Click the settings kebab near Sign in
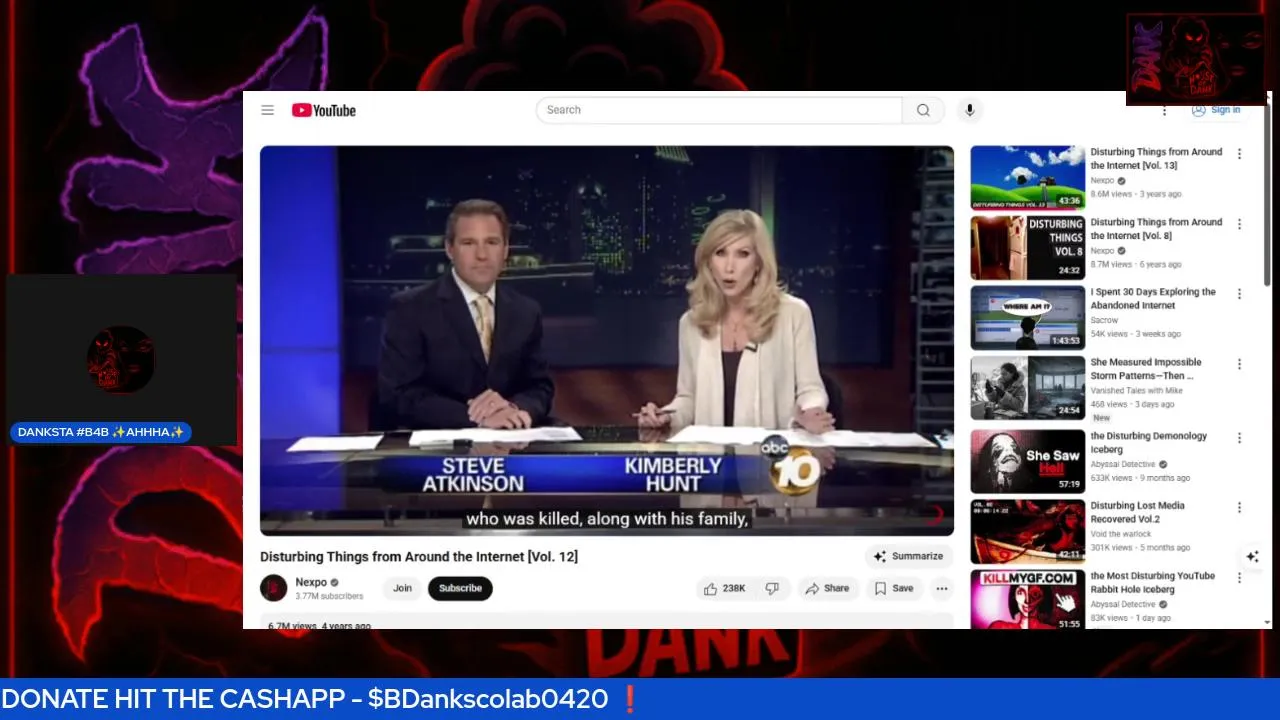The height and width of the screenshot is (720, 1280). 1164,110
